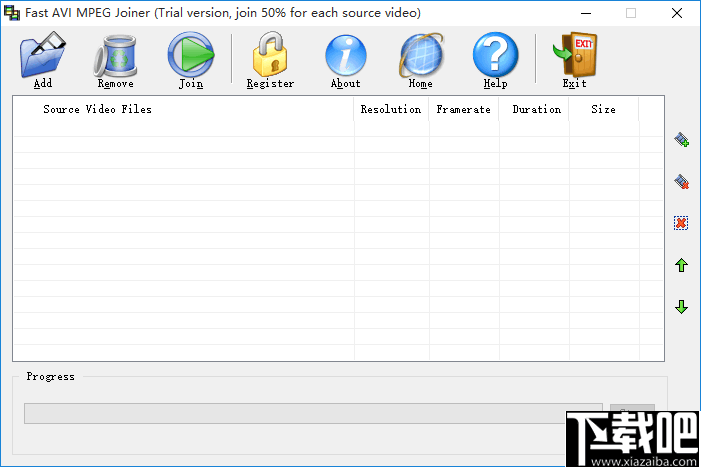Viewport: 701px width, 467px height.
Task: Click the red X clear list icon
Action: (681, 223)
